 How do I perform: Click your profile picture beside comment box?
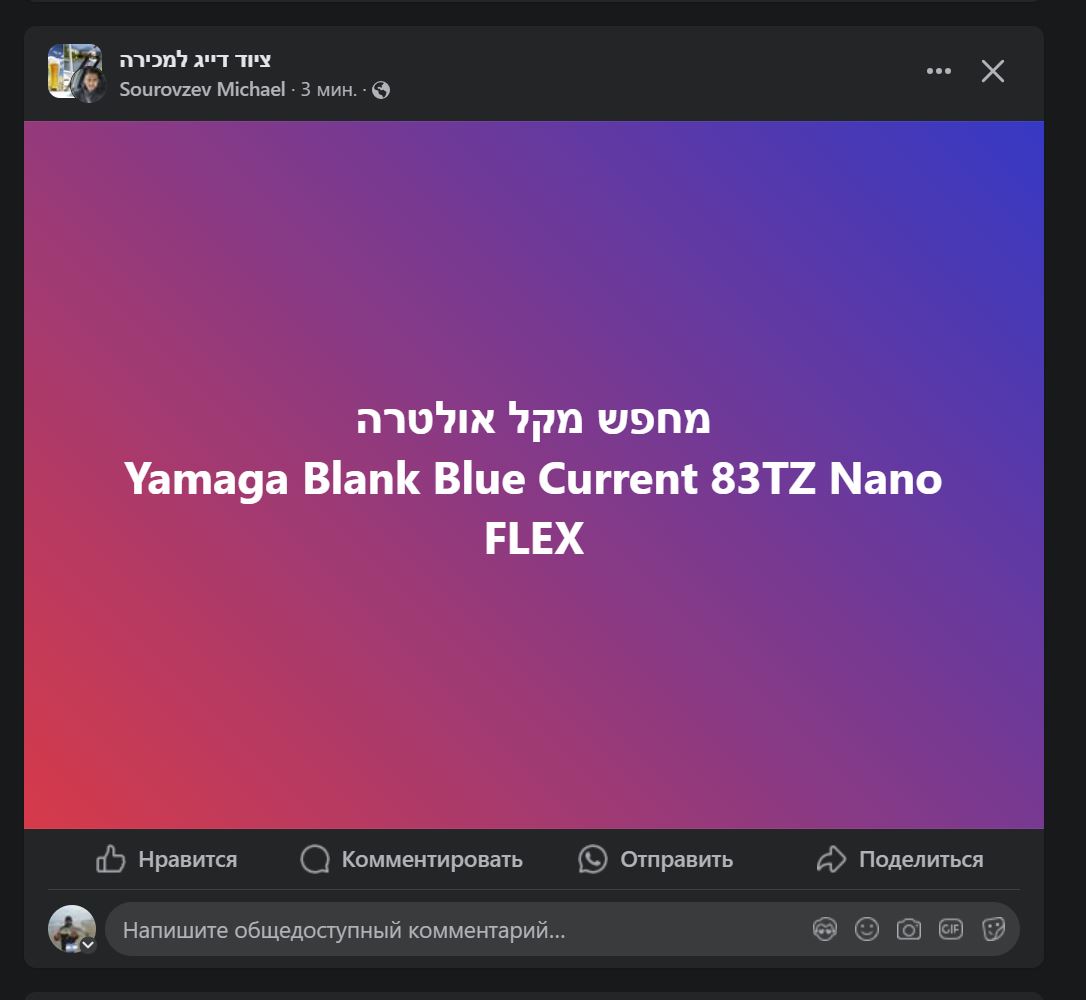click(x=72, y=929)
